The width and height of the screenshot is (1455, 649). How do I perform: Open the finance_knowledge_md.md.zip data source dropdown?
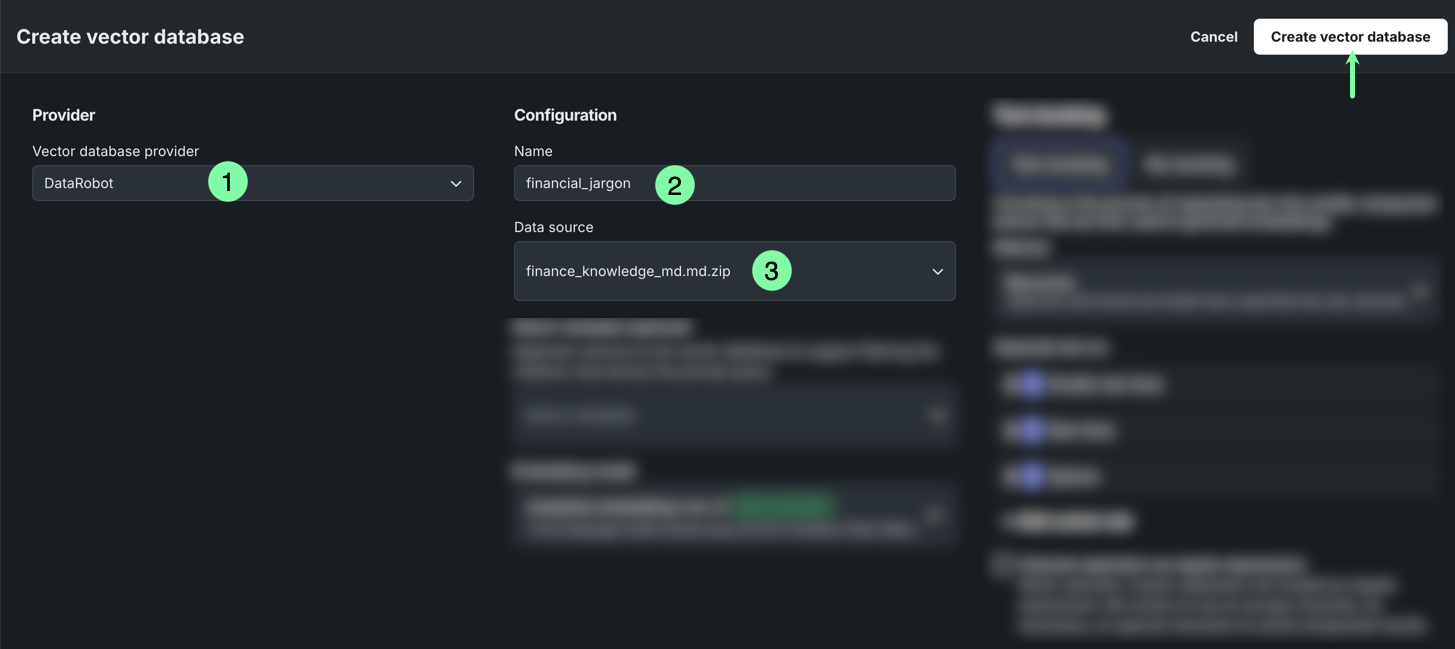point(734,271)
